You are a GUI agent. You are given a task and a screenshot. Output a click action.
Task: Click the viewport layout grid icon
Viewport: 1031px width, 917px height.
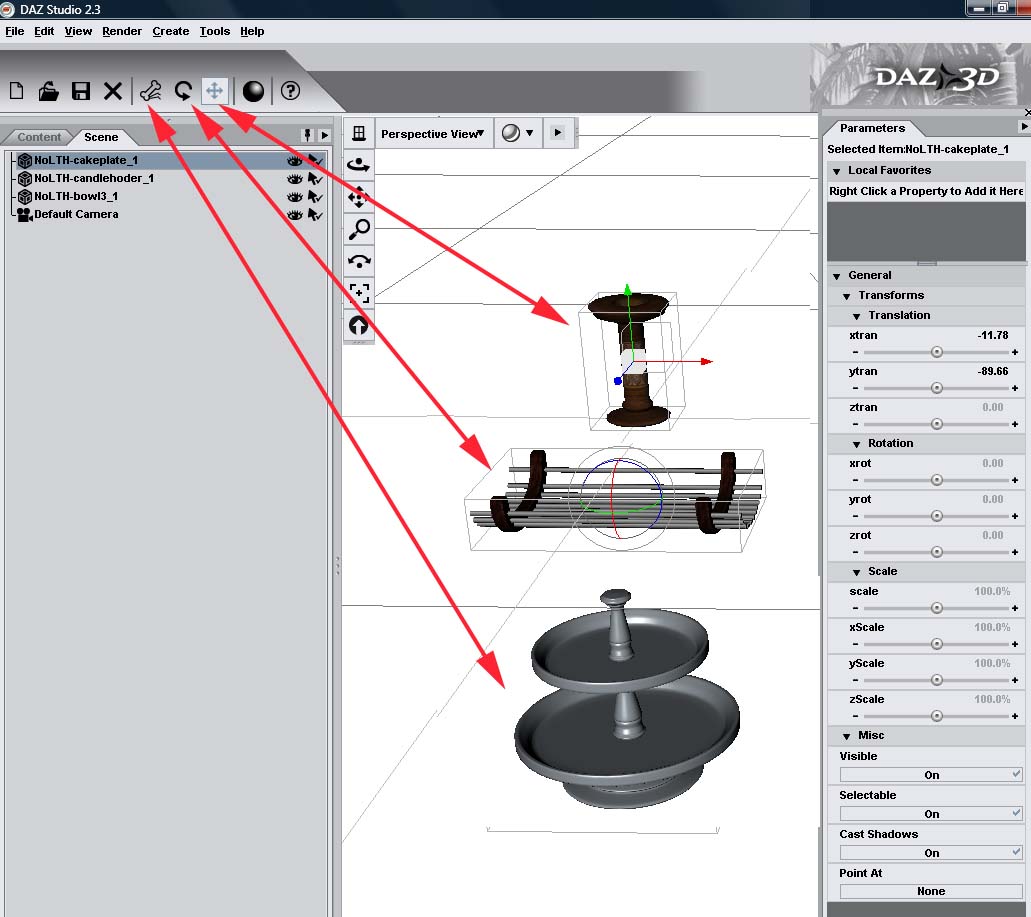tap(359, 133)
